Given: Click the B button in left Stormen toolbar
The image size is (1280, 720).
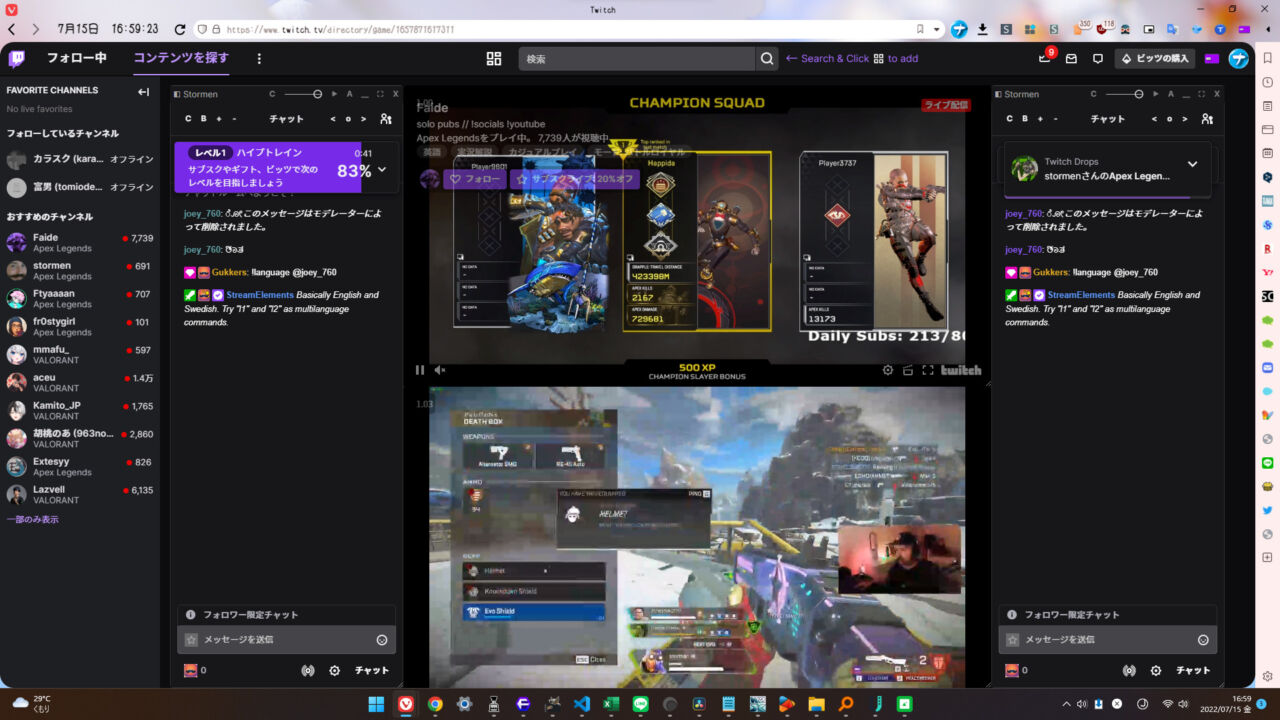Looking at the screenshot, I should tap(203, 119).
